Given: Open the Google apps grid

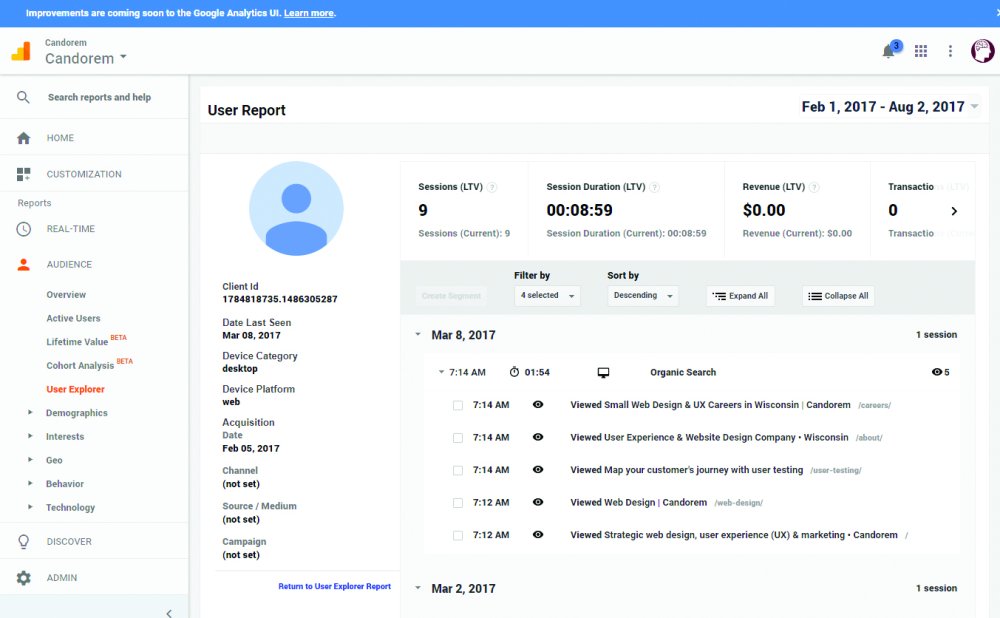Looking at the screenshot, I should [x=921, y=51].
